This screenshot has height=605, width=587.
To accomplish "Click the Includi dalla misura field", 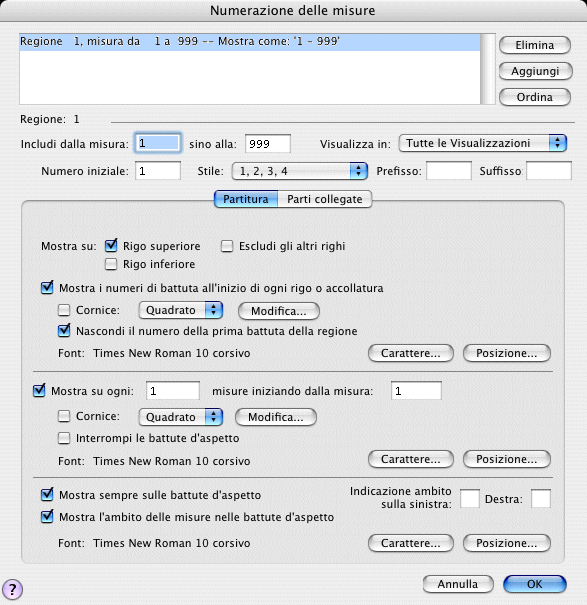I will 158,144.
